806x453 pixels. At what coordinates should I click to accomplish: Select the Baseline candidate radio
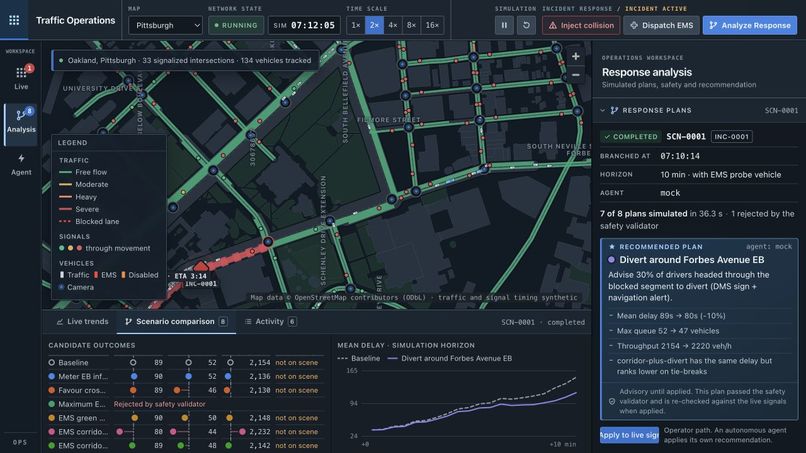tap(51, 363)
